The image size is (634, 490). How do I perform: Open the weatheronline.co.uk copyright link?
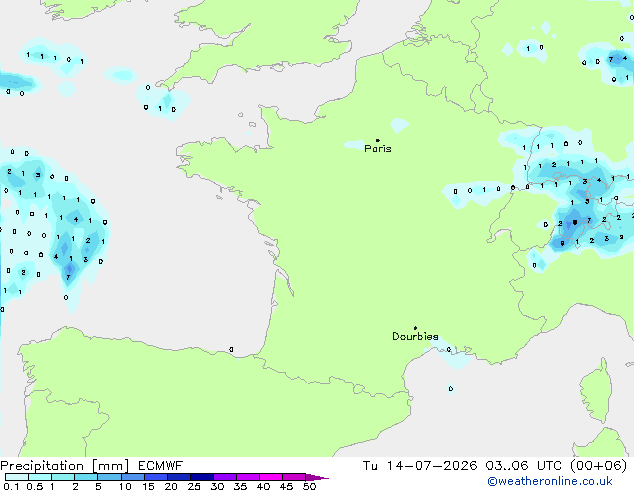[x=549, y=481]
